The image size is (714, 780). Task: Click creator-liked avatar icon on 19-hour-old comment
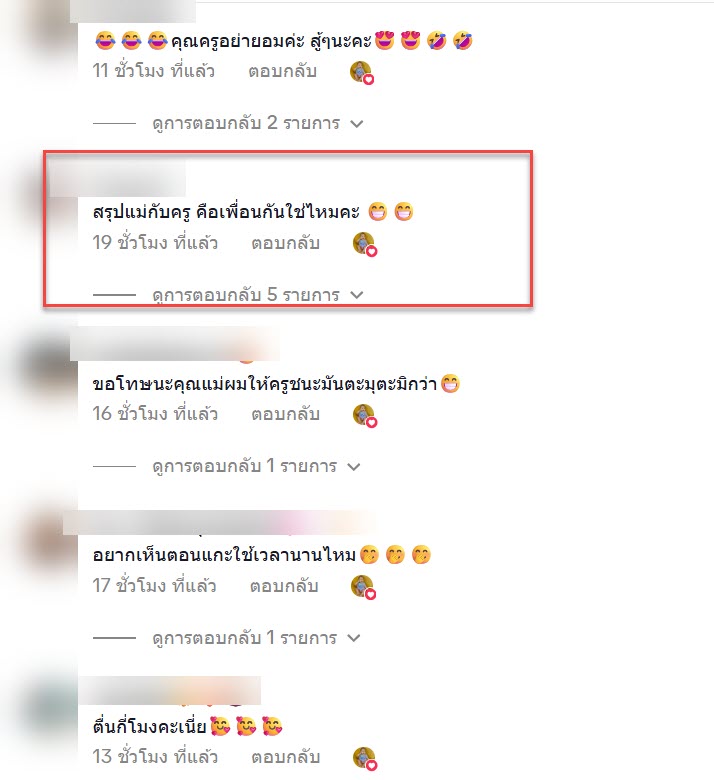365,244
